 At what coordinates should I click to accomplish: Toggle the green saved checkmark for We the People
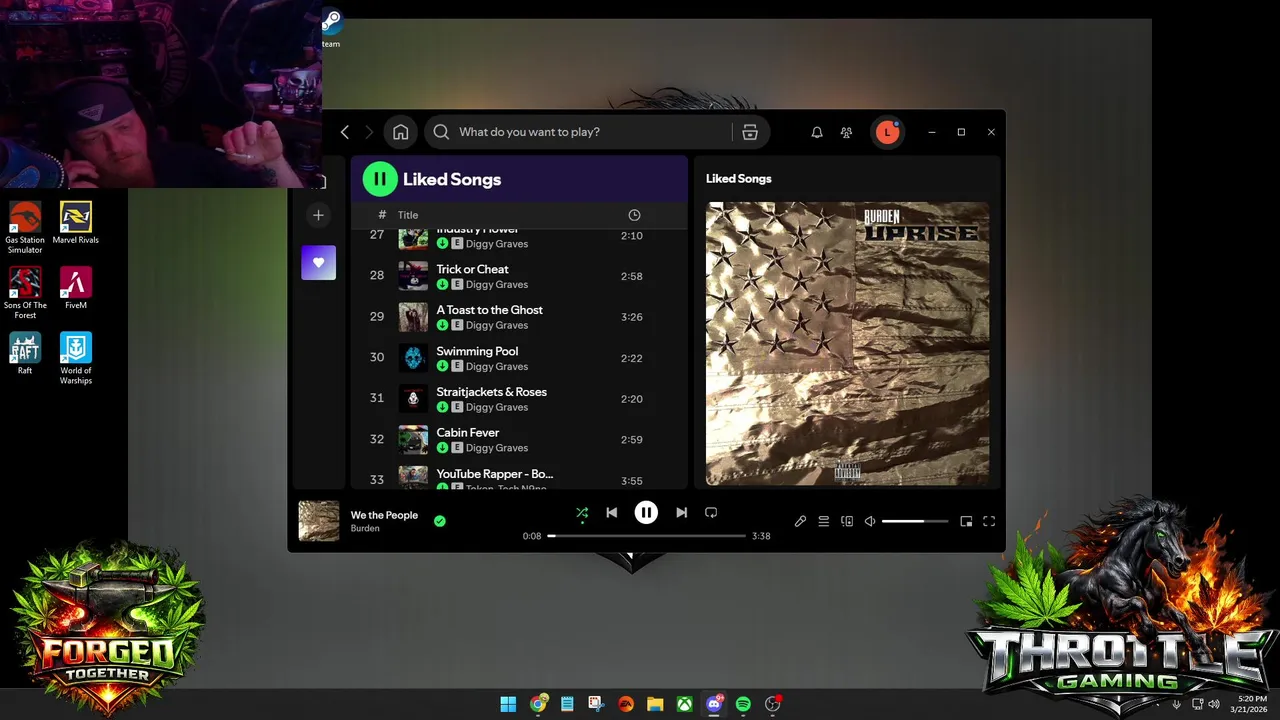point(439,521)
